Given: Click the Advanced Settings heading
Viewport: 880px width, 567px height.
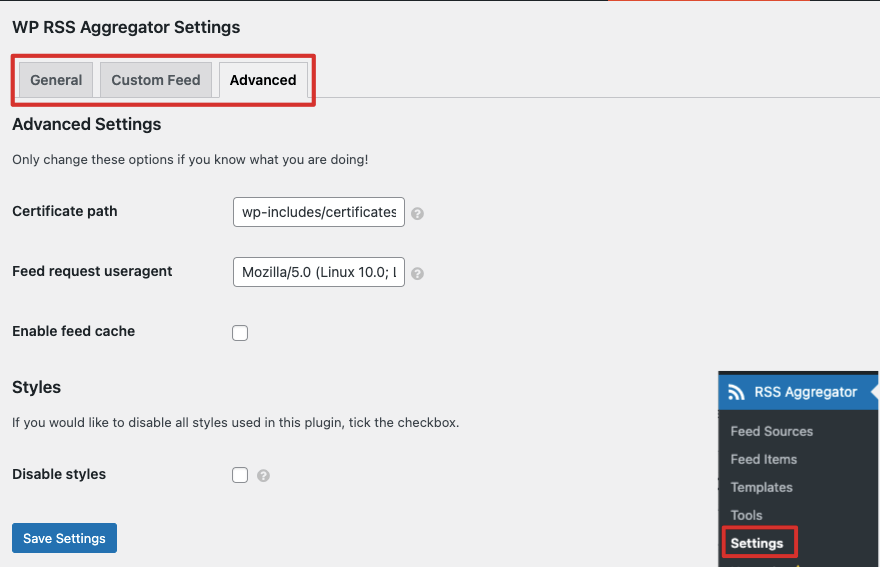Looking at the screenshot, I should point(86,124).
